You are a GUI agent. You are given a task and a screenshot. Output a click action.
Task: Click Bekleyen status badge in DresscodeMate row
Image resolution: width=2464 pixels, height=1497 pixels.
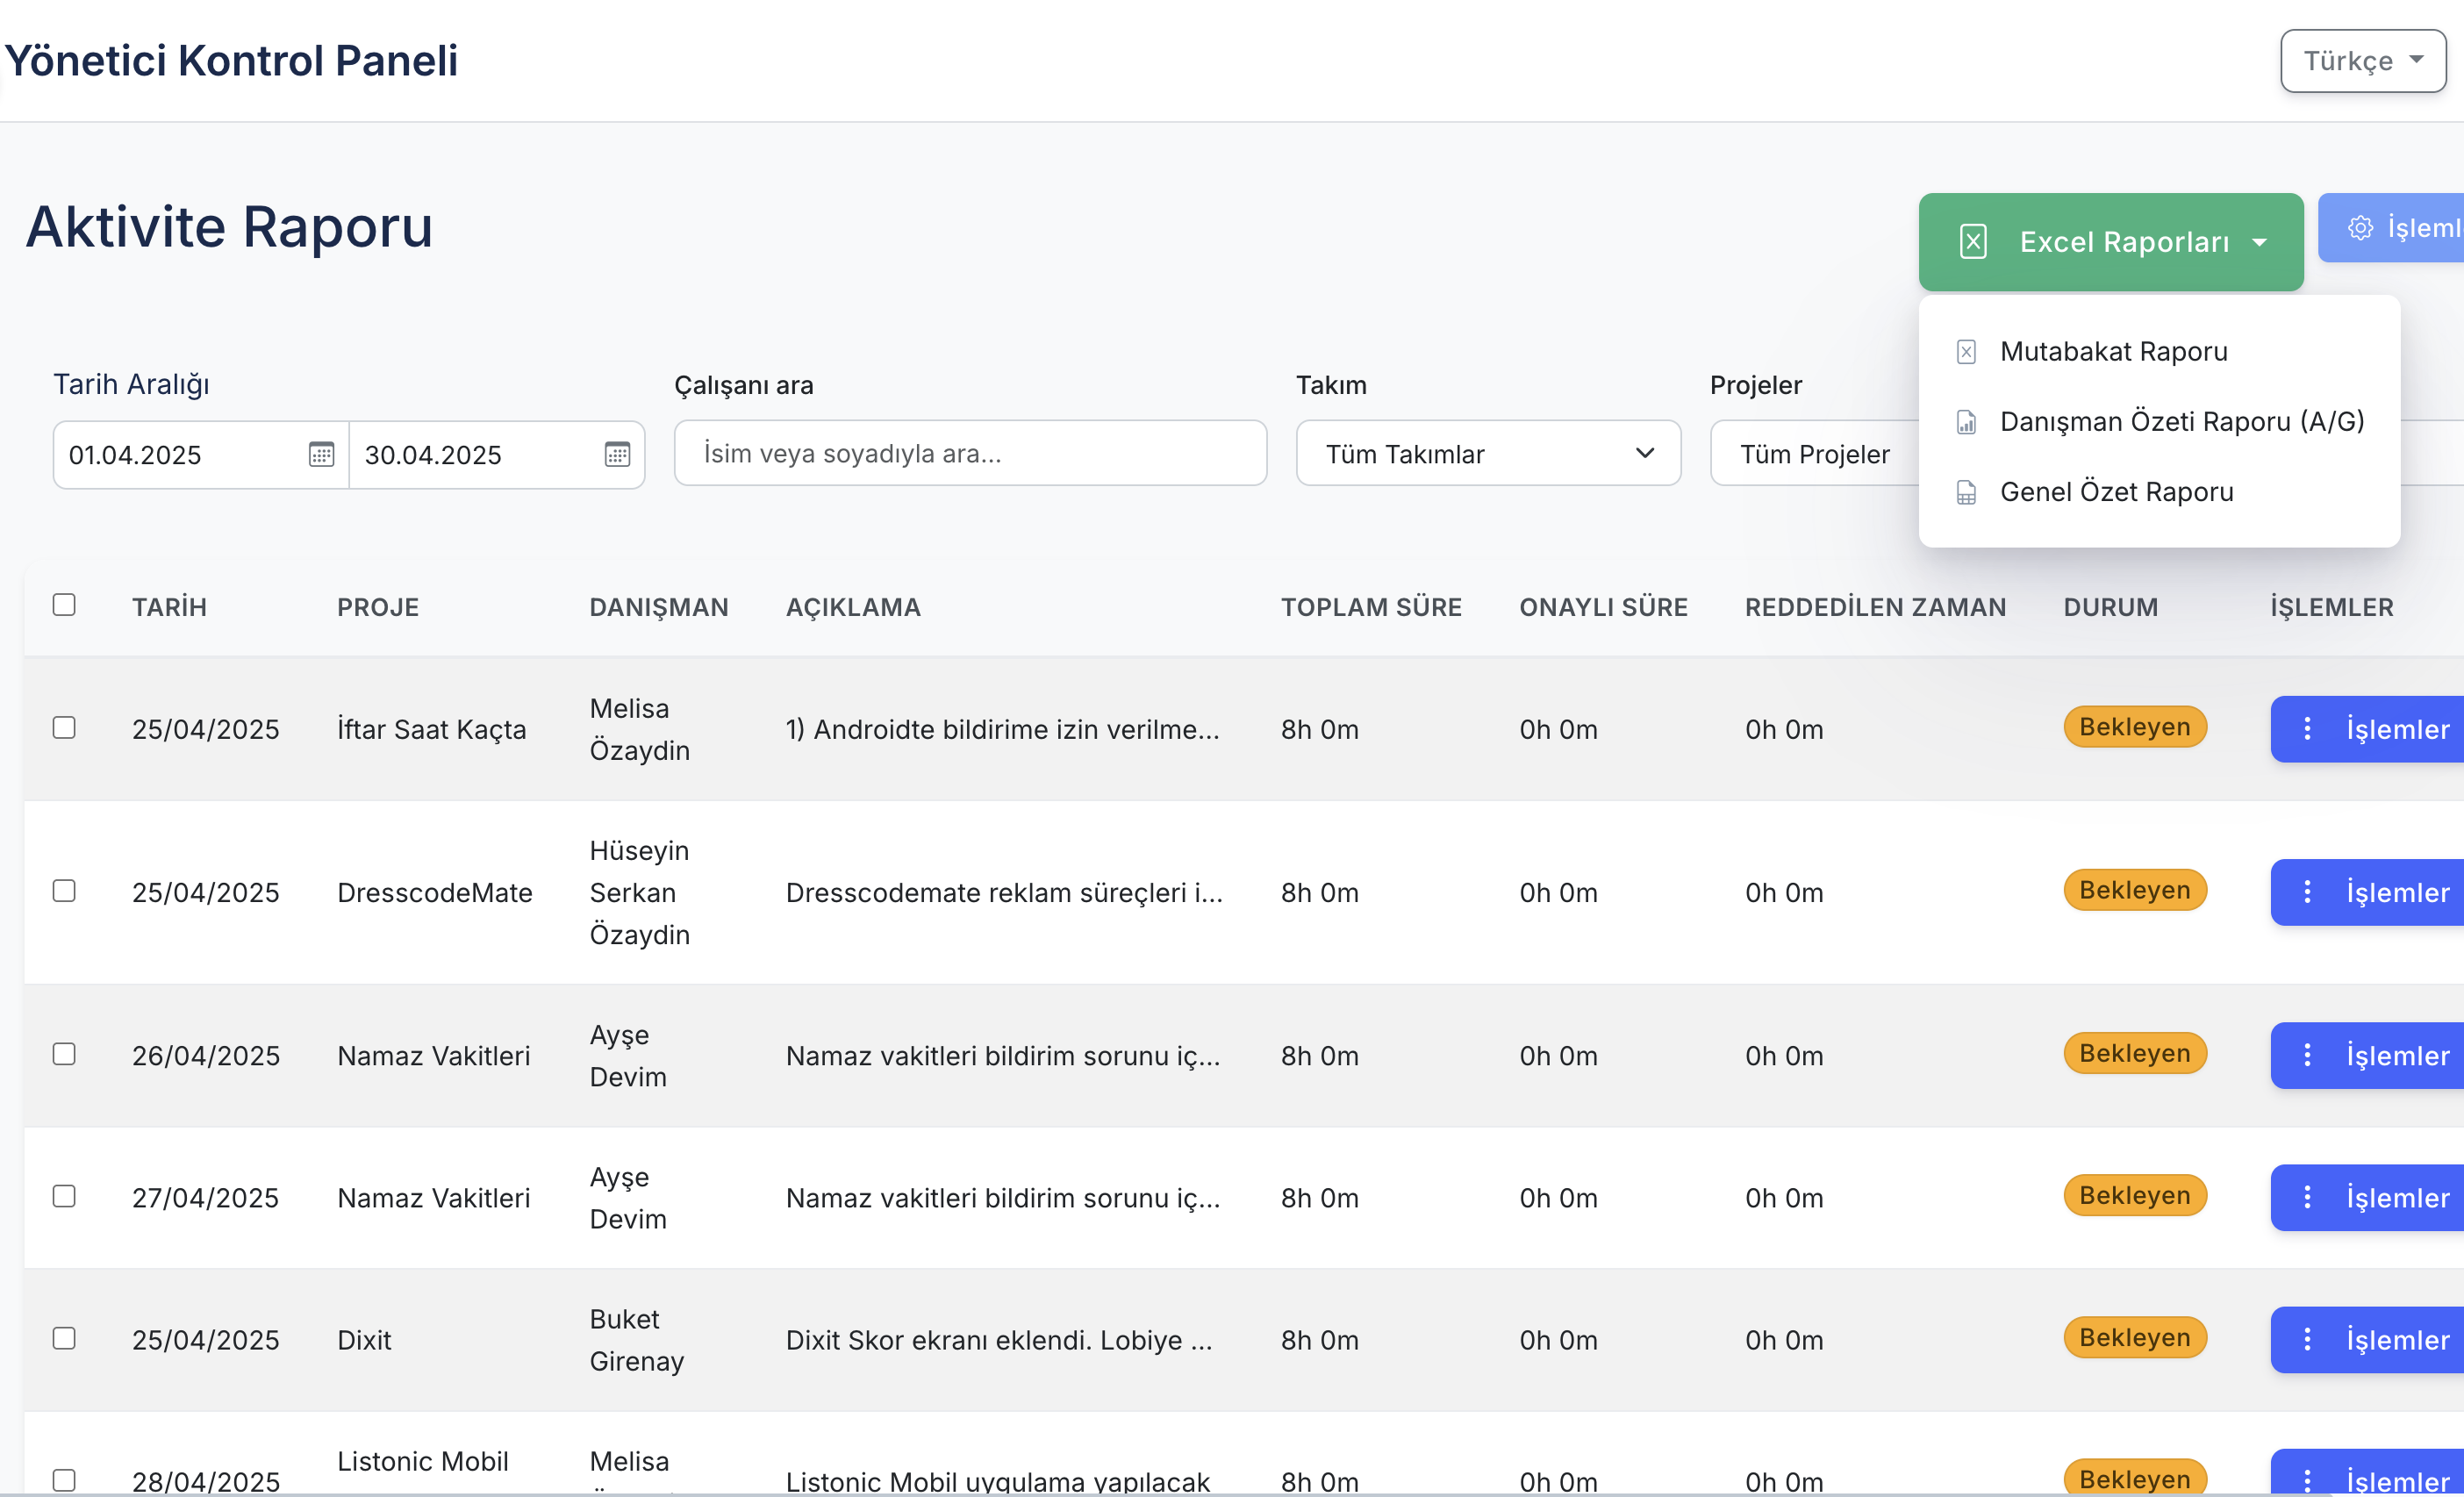pyautogui.click(x=2135, y=890)
